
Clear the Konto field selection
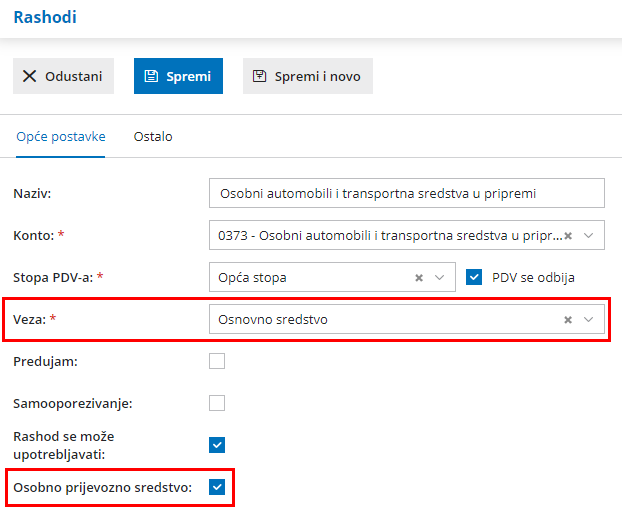point(568,236)
